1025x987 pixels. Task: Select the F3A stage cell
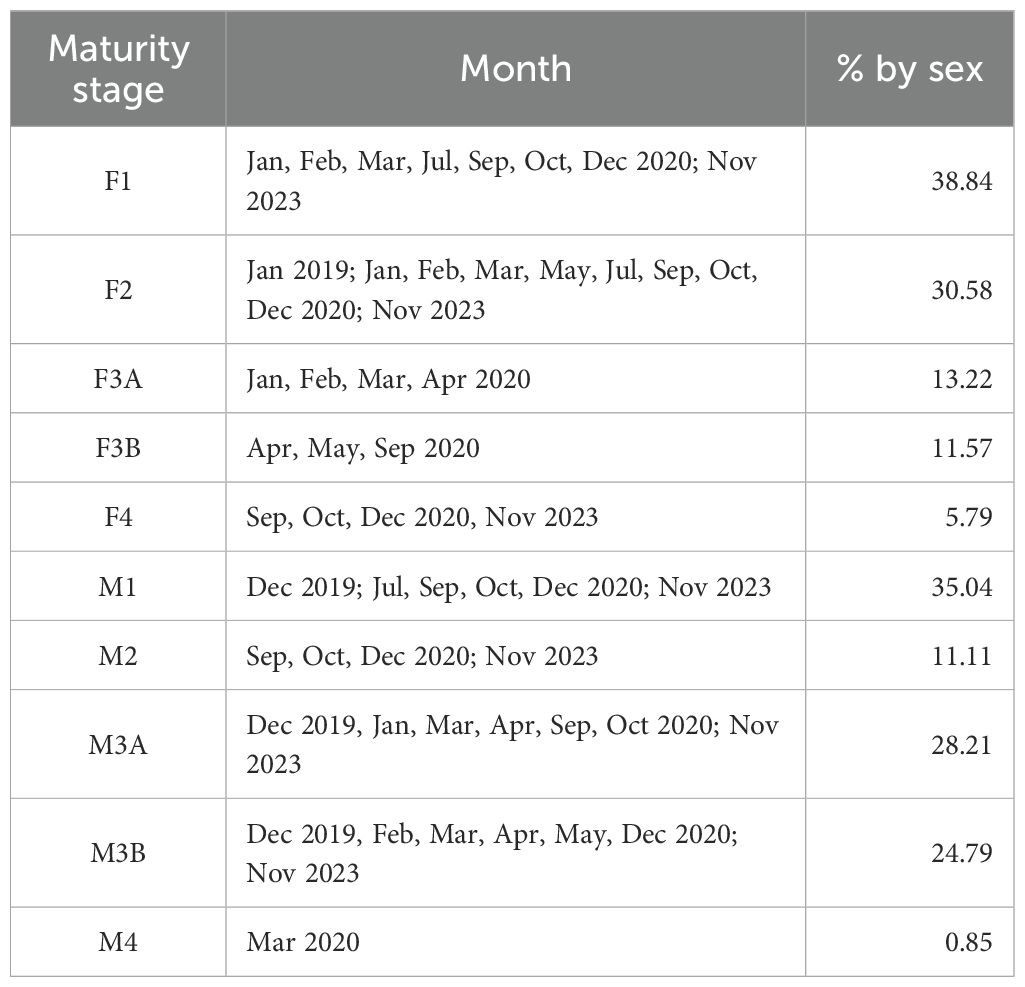coord(118,379)
